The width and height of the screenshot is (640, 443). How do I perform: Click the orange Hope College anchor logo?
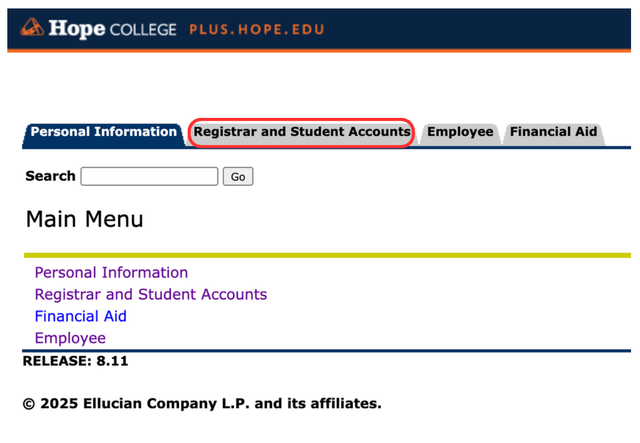coord(32,27)
